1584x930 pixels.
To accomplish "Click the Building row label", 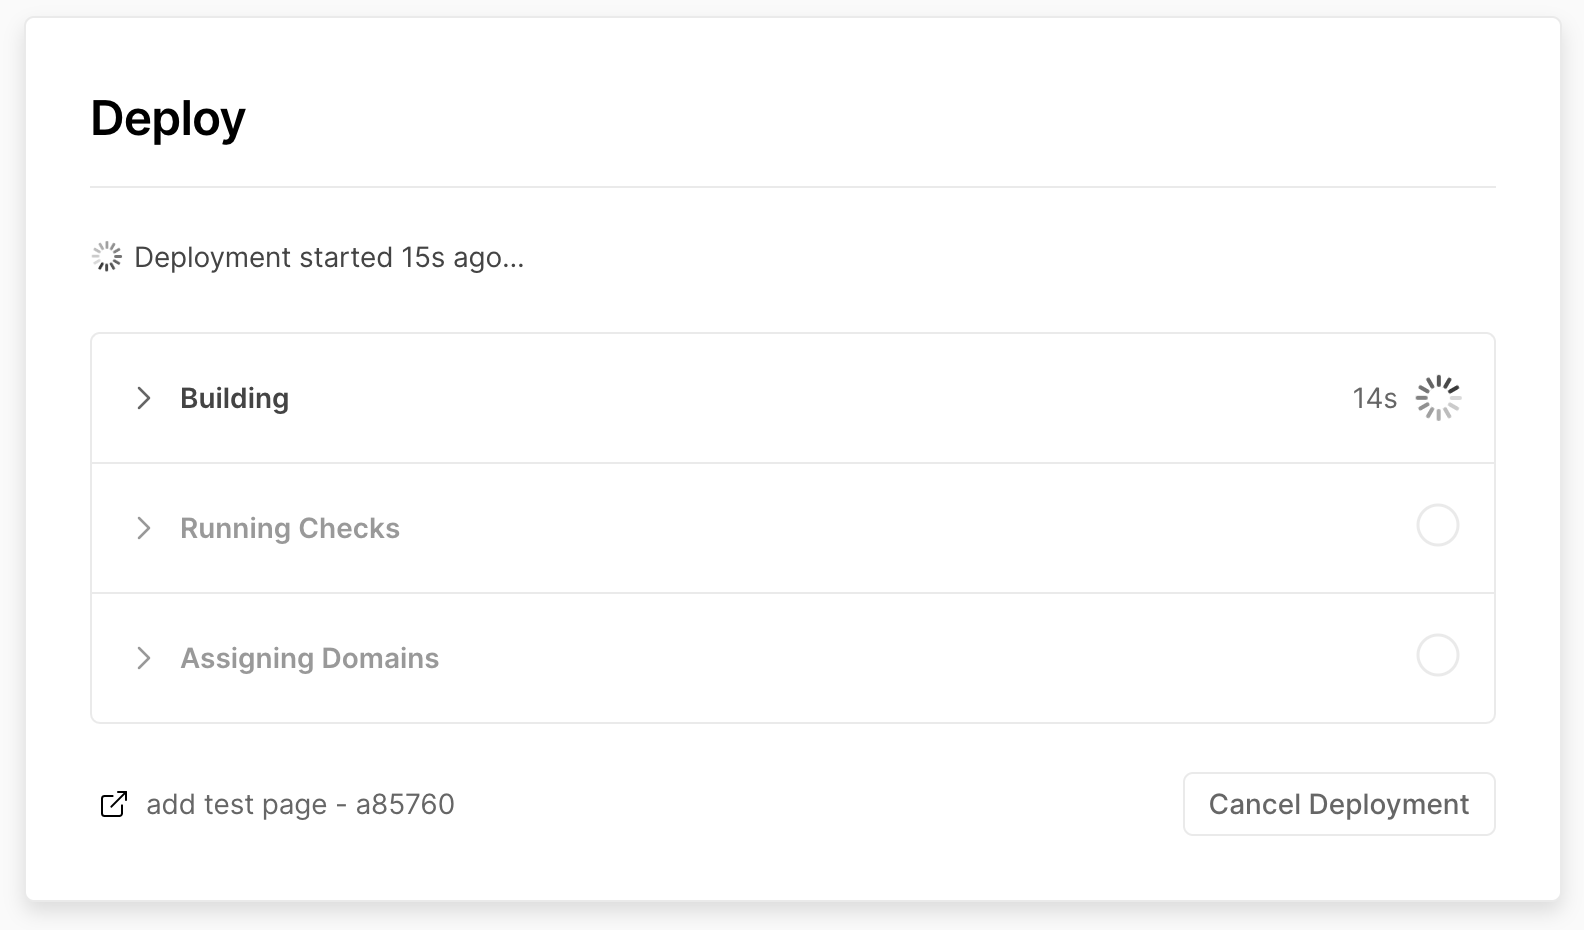I will (234, 398).
